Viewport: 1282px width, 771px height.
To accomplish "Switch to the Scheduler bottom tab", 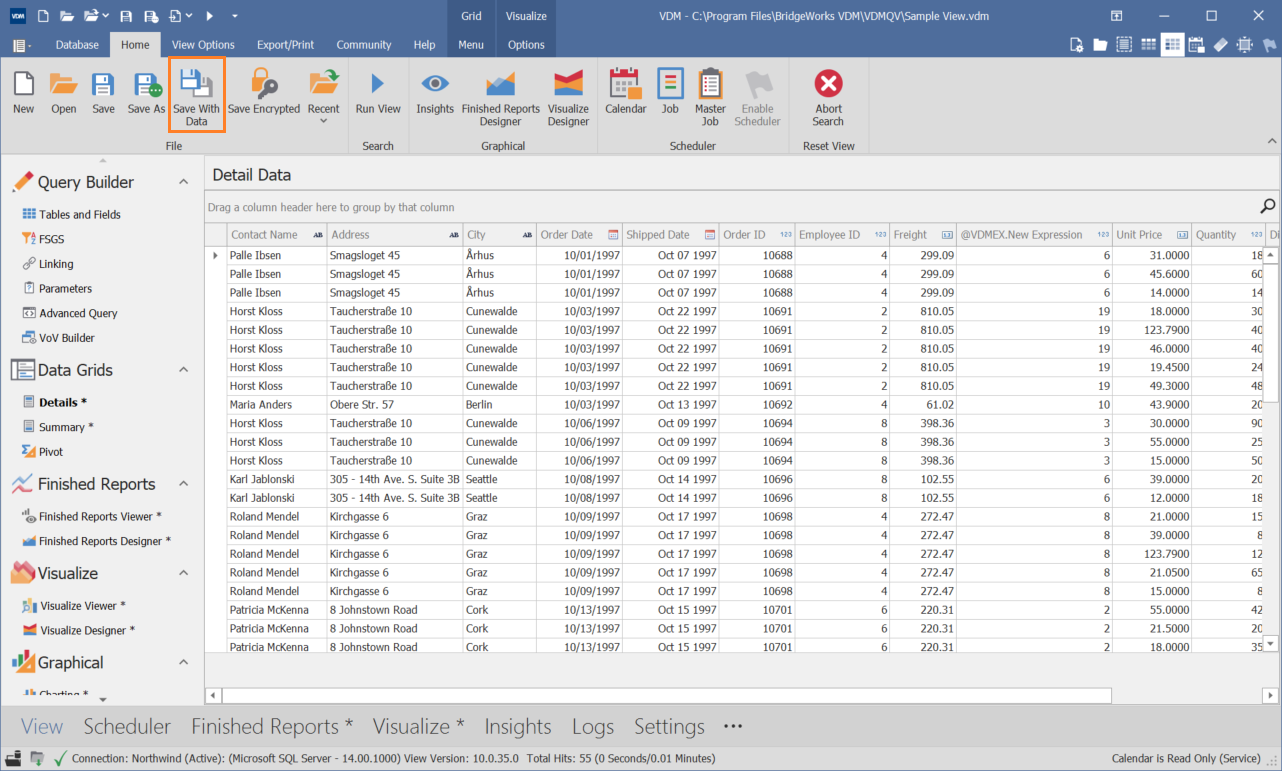I will 127,727.
